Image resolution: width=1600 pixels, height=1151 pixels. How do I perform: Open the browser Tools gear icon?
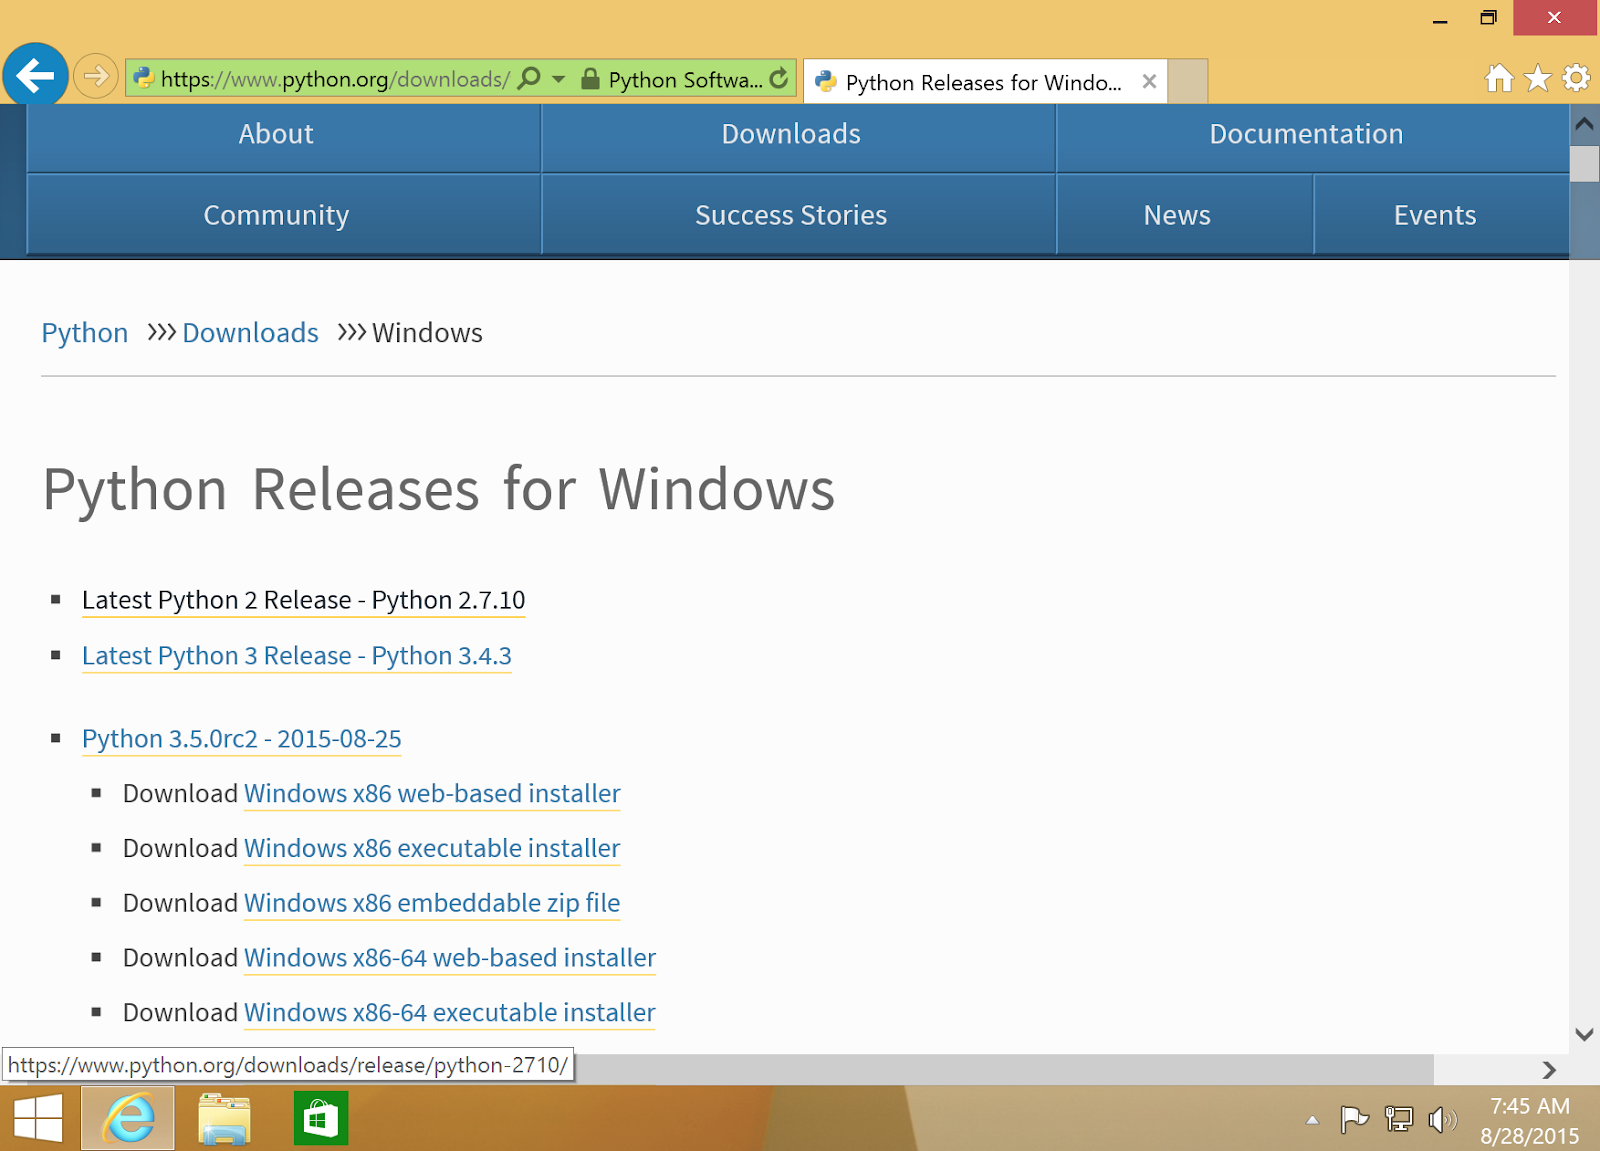[1577, 78]
